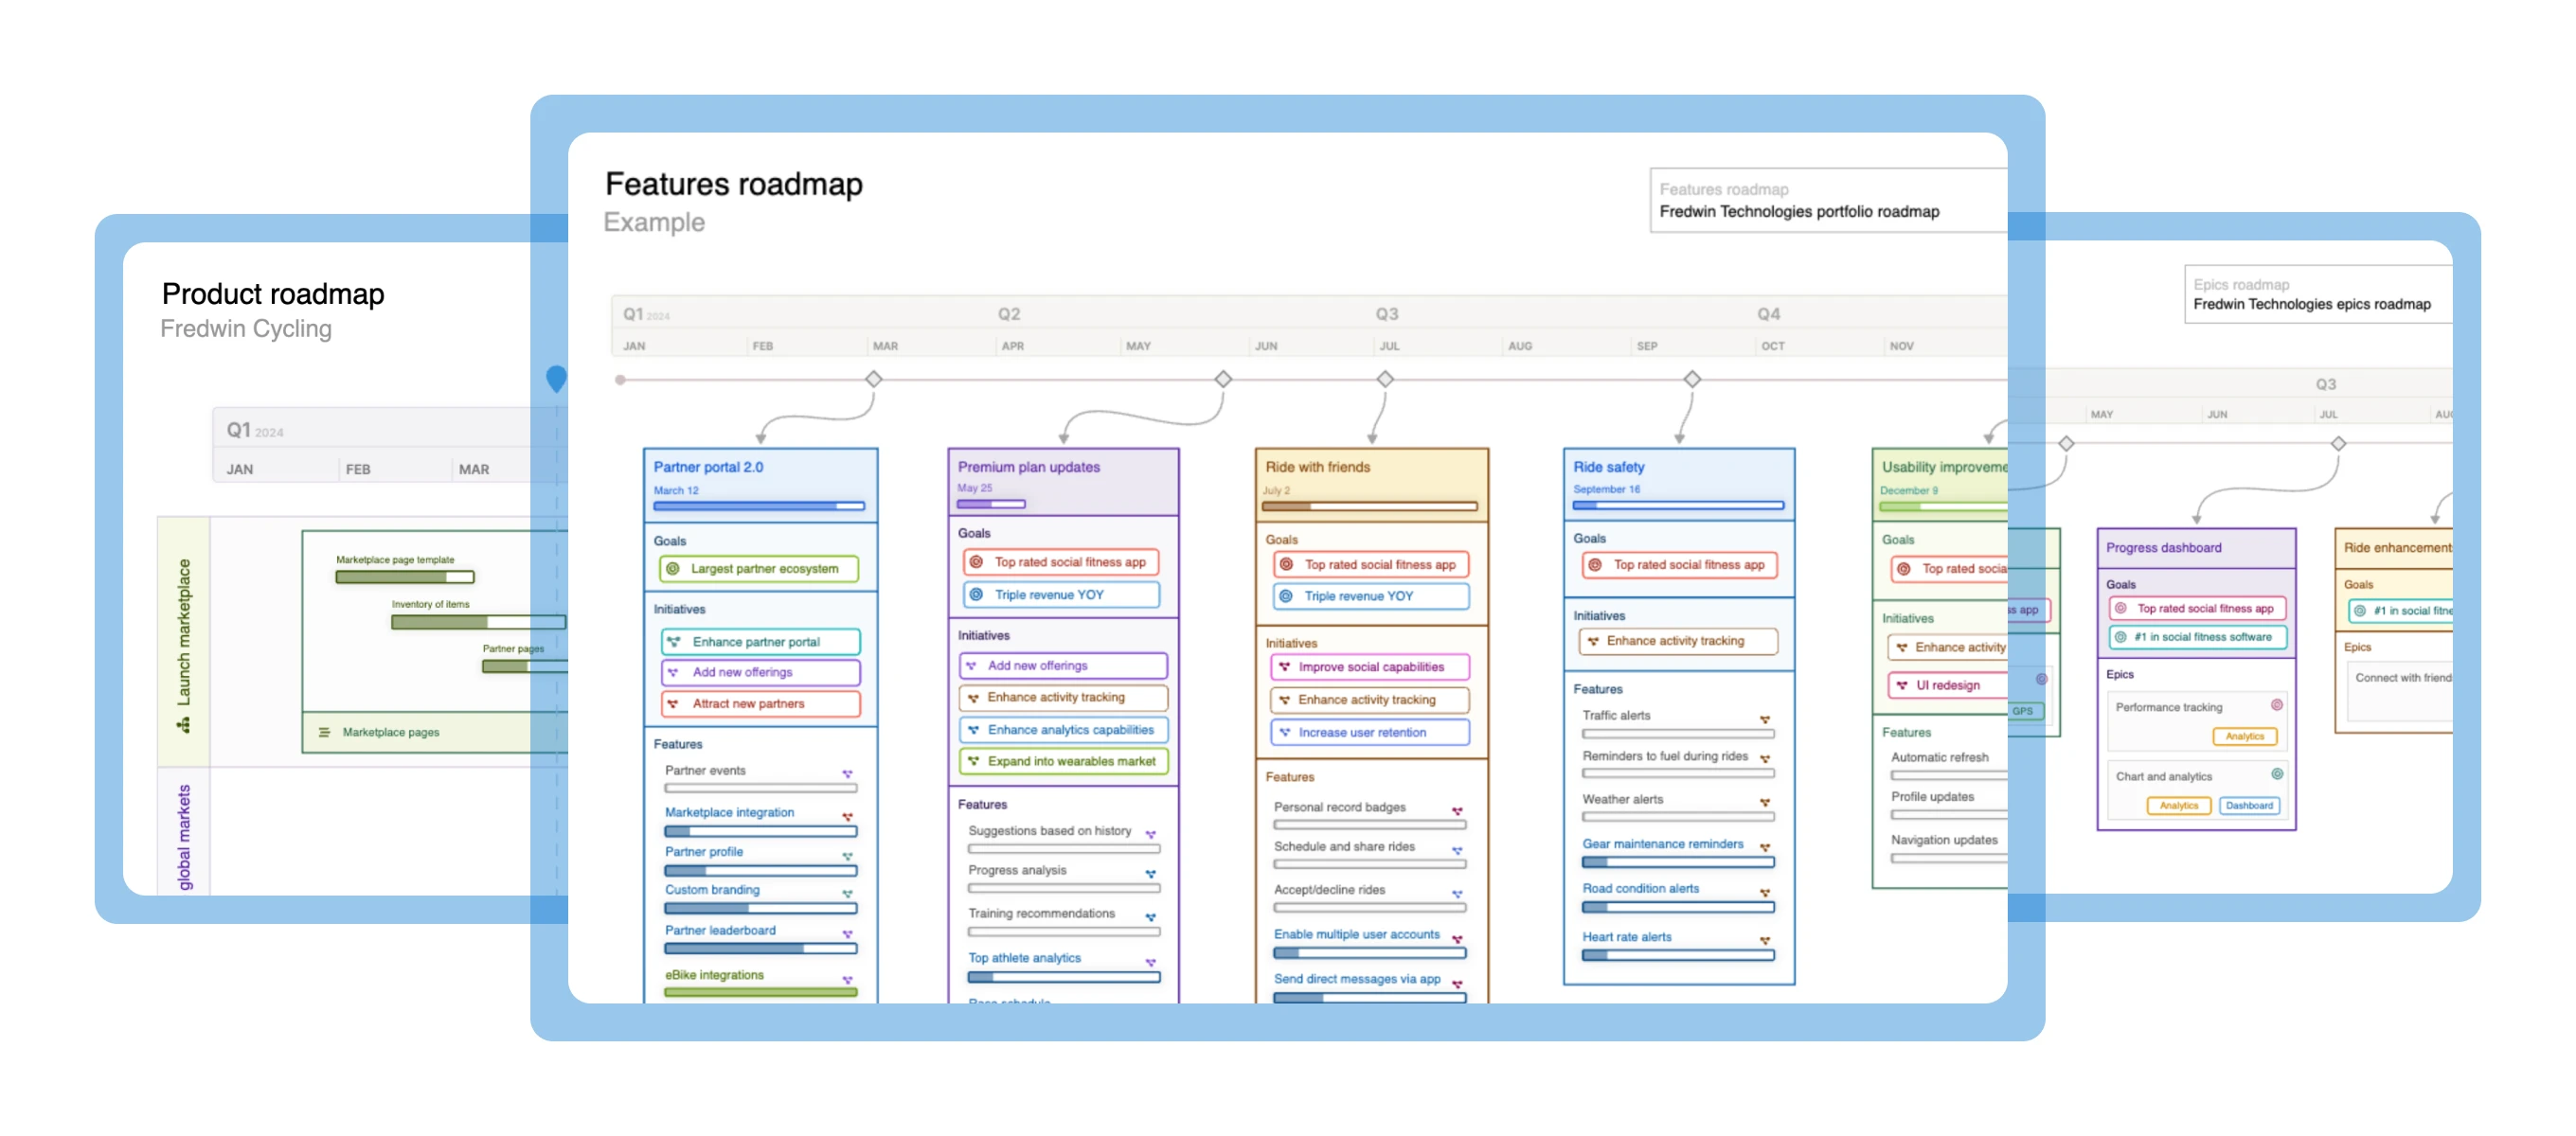Click the Improve social capabilities initiative
Viewport: 2576px width, 1136px height.
pyautogui.click(x=1370, y=667)
